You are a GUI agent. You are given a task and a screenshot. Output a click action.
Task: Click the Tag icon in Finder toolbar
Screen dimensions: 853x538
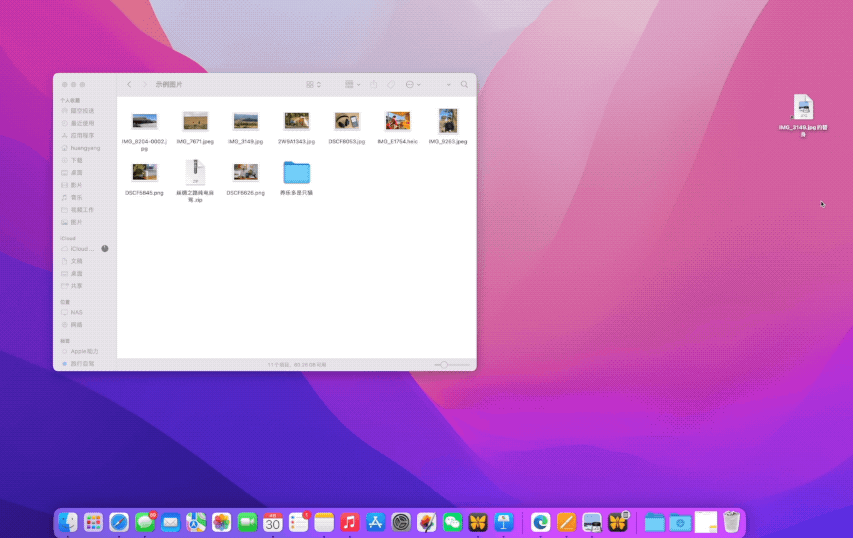391,84
